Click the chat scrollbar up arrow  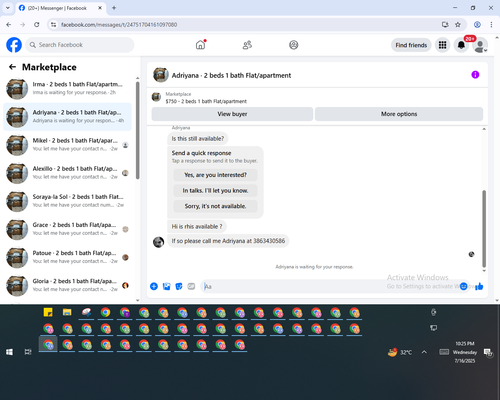484,129
